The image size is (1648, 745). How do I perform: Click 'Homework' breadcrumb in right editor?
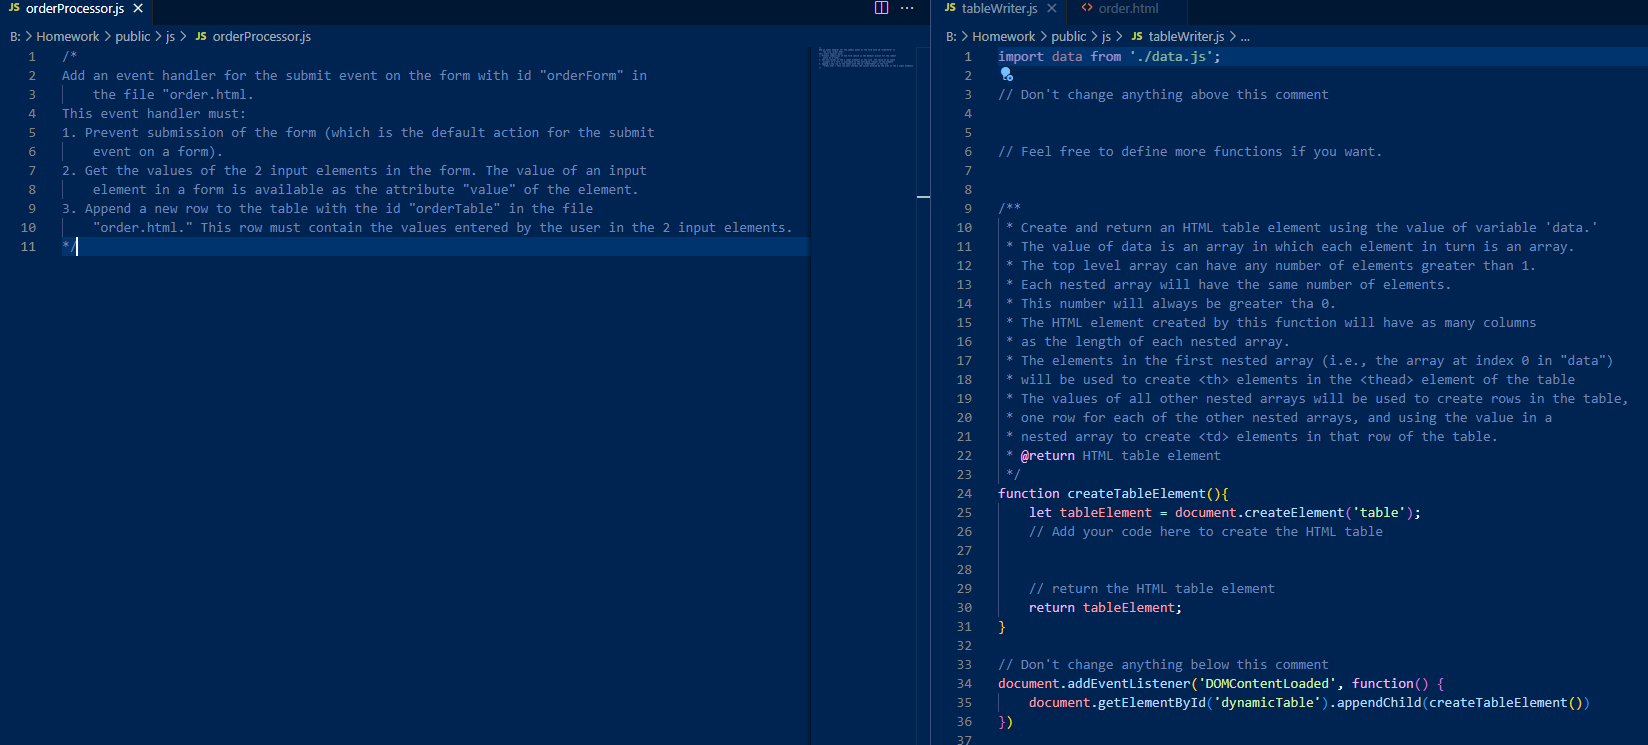1004,36
